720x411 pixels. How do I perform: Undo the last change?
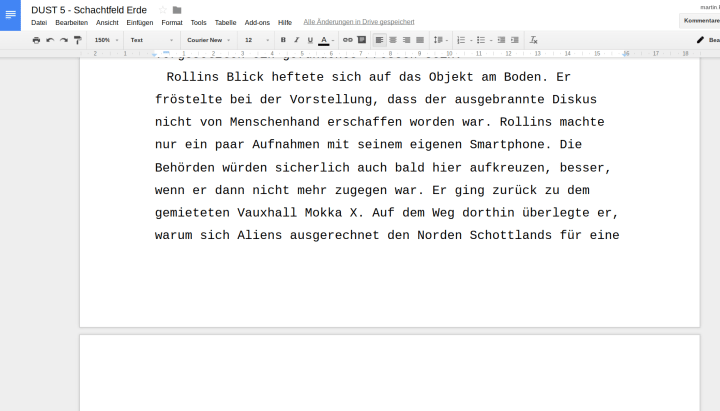[50, 40]
